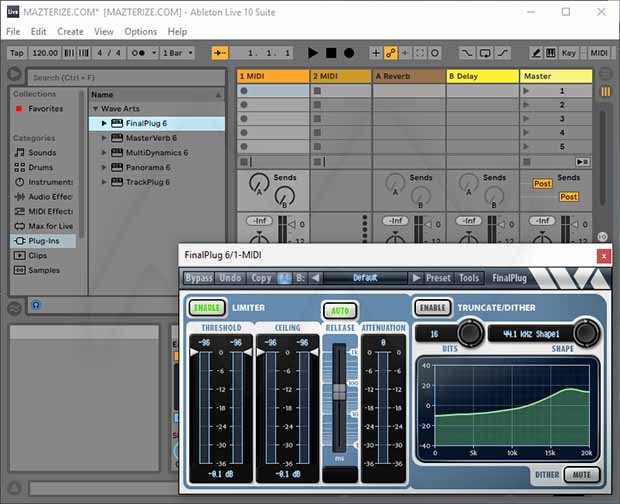Toggle the Loop switch icon
The image size is (620, 504).
coord(485,53)
